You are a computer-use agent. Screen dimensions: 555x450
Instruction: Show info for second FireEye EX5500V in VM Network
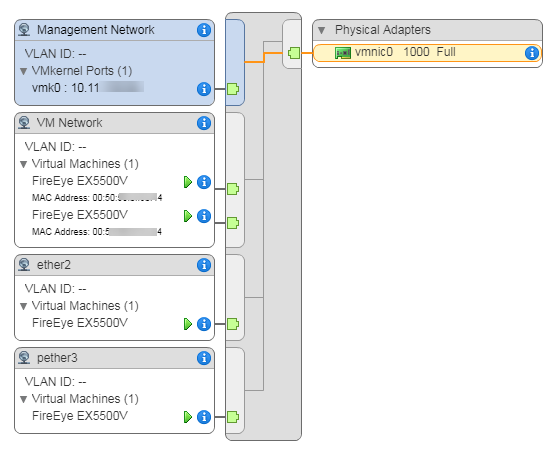coord(204,216)
